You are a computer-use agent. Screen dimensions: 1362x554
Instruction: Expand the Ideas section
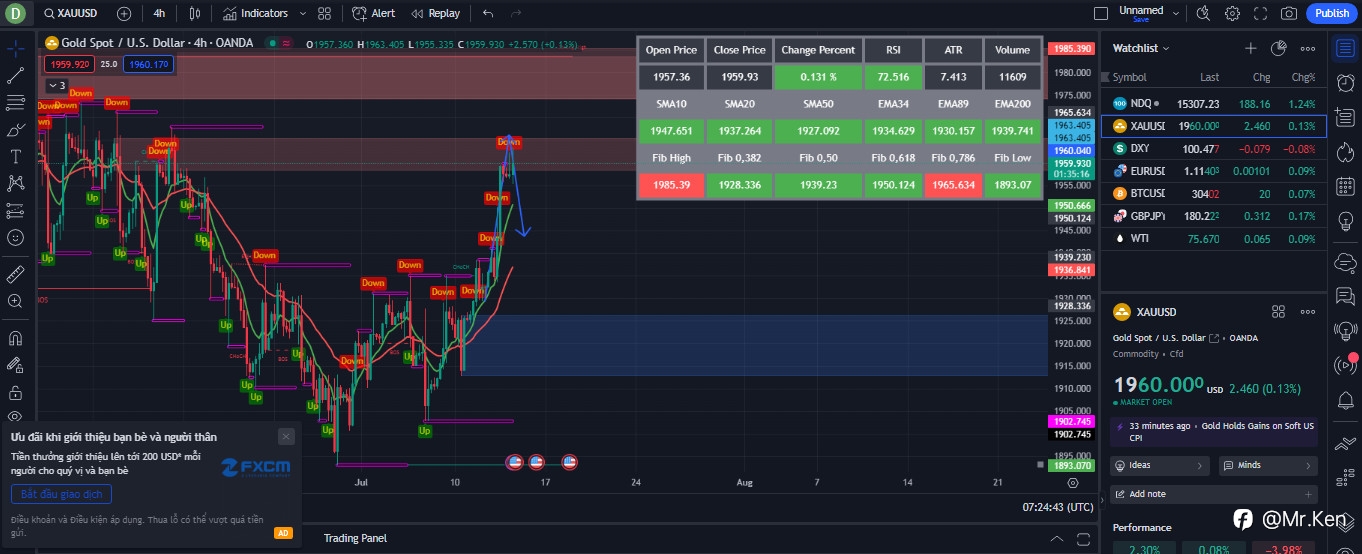[1161, 465]
